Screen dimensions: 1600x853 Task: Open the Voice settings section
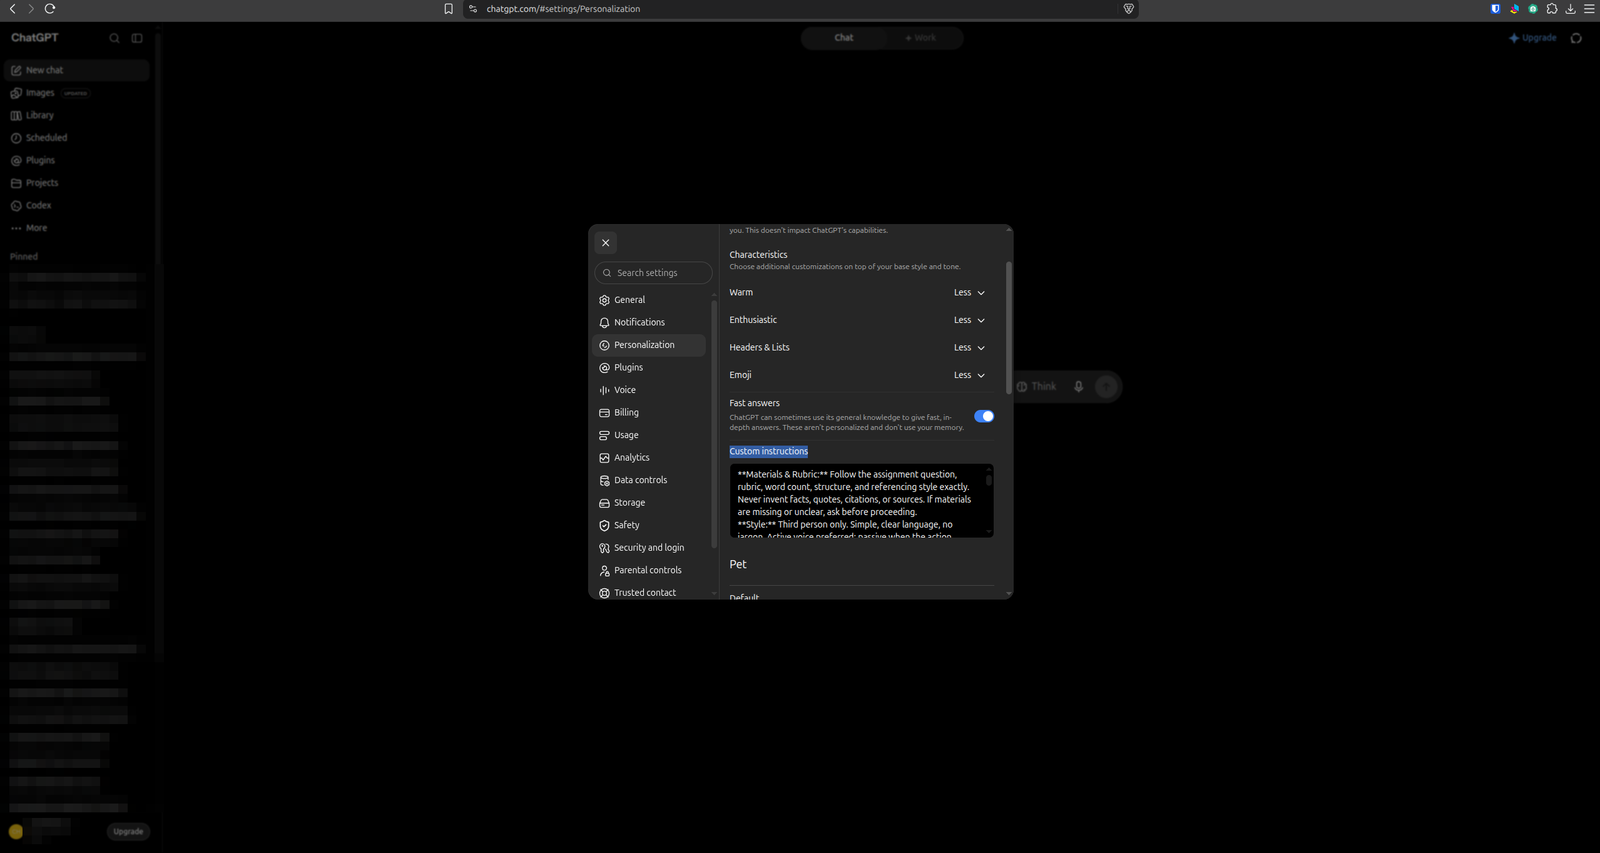pyautogui.click(x=649, y=390)
